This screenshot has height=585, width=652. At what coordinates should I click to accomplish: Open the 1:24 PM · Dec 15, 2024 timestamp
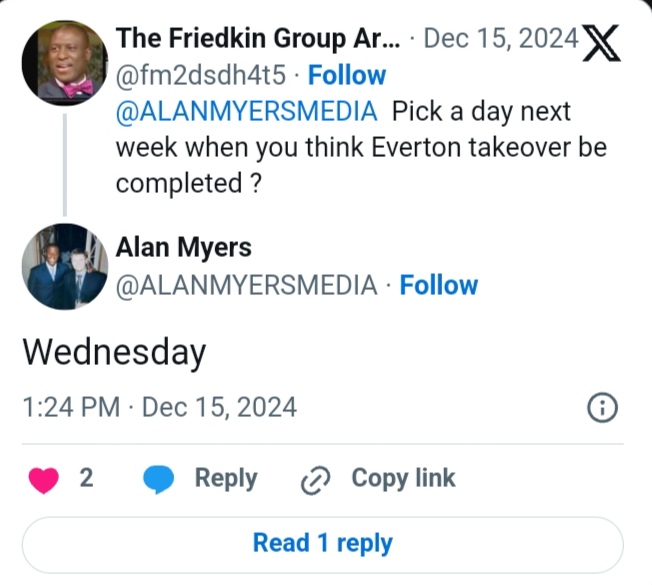(x=159, y=407)
